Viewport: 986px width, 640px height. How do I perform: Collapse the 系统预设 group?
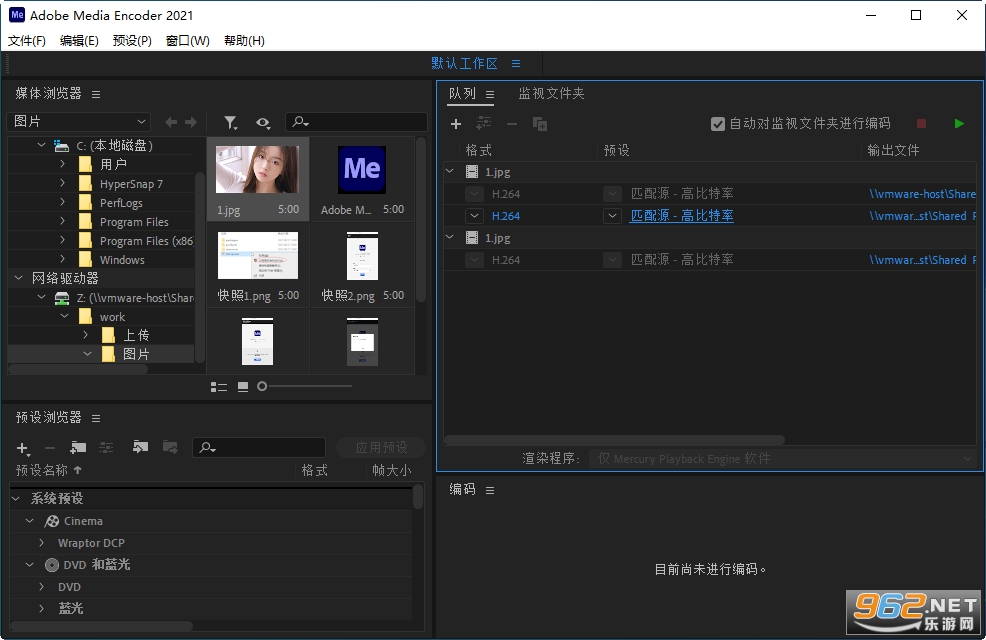(x=16, y=498)
